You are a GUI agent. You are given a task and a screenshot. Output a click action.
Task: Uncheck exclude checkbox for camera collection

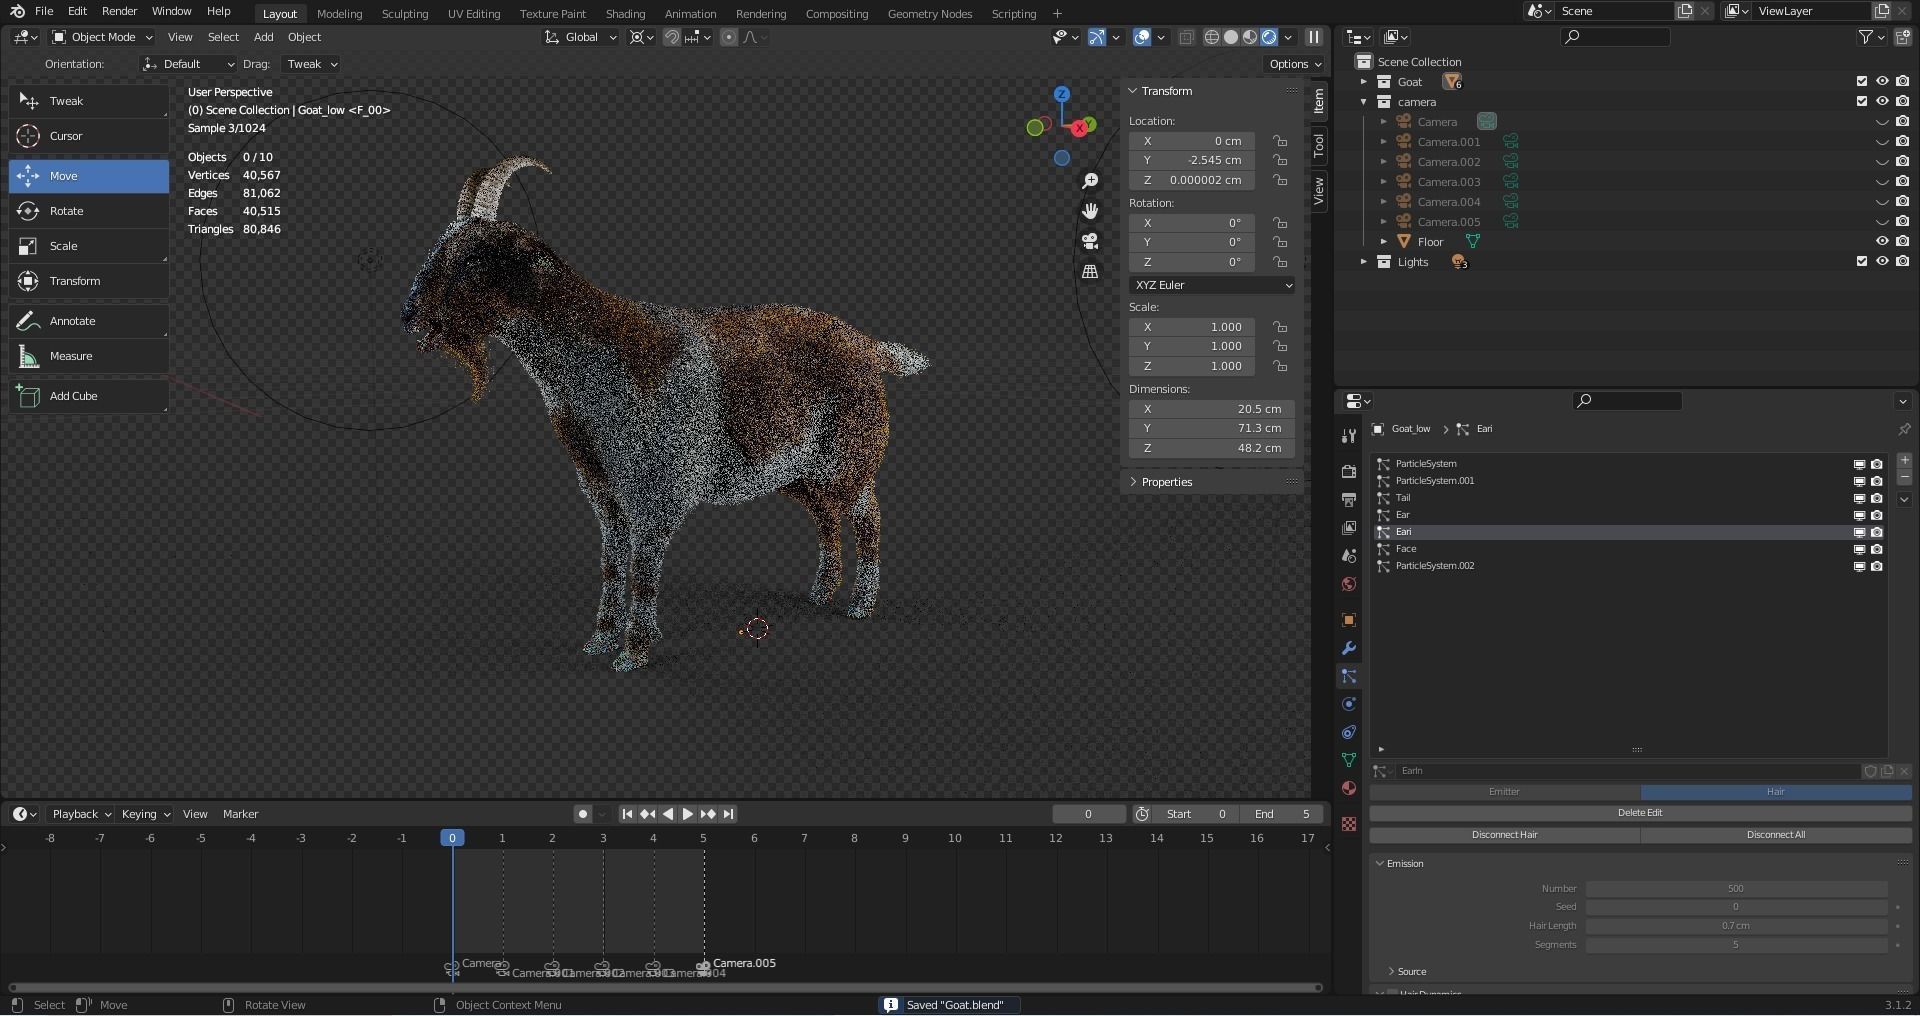tap(1862, 102)
